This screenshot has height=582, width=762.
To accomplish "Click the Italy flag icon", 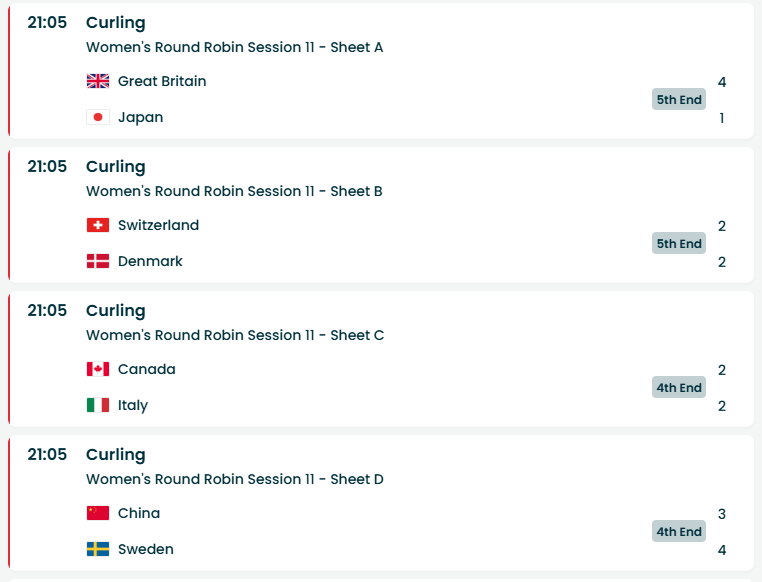I will [x=98, y=405].
